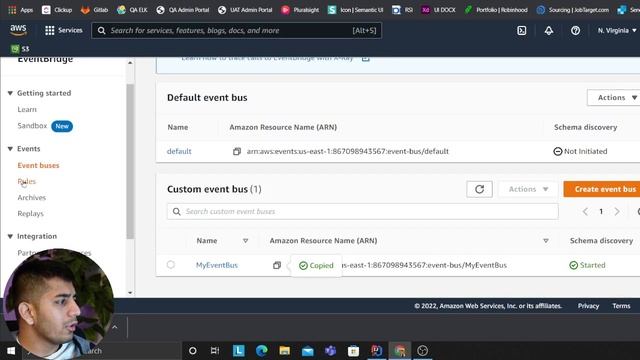Click page number 1 in pagination
640x360 pixels.
coord(601,211)
